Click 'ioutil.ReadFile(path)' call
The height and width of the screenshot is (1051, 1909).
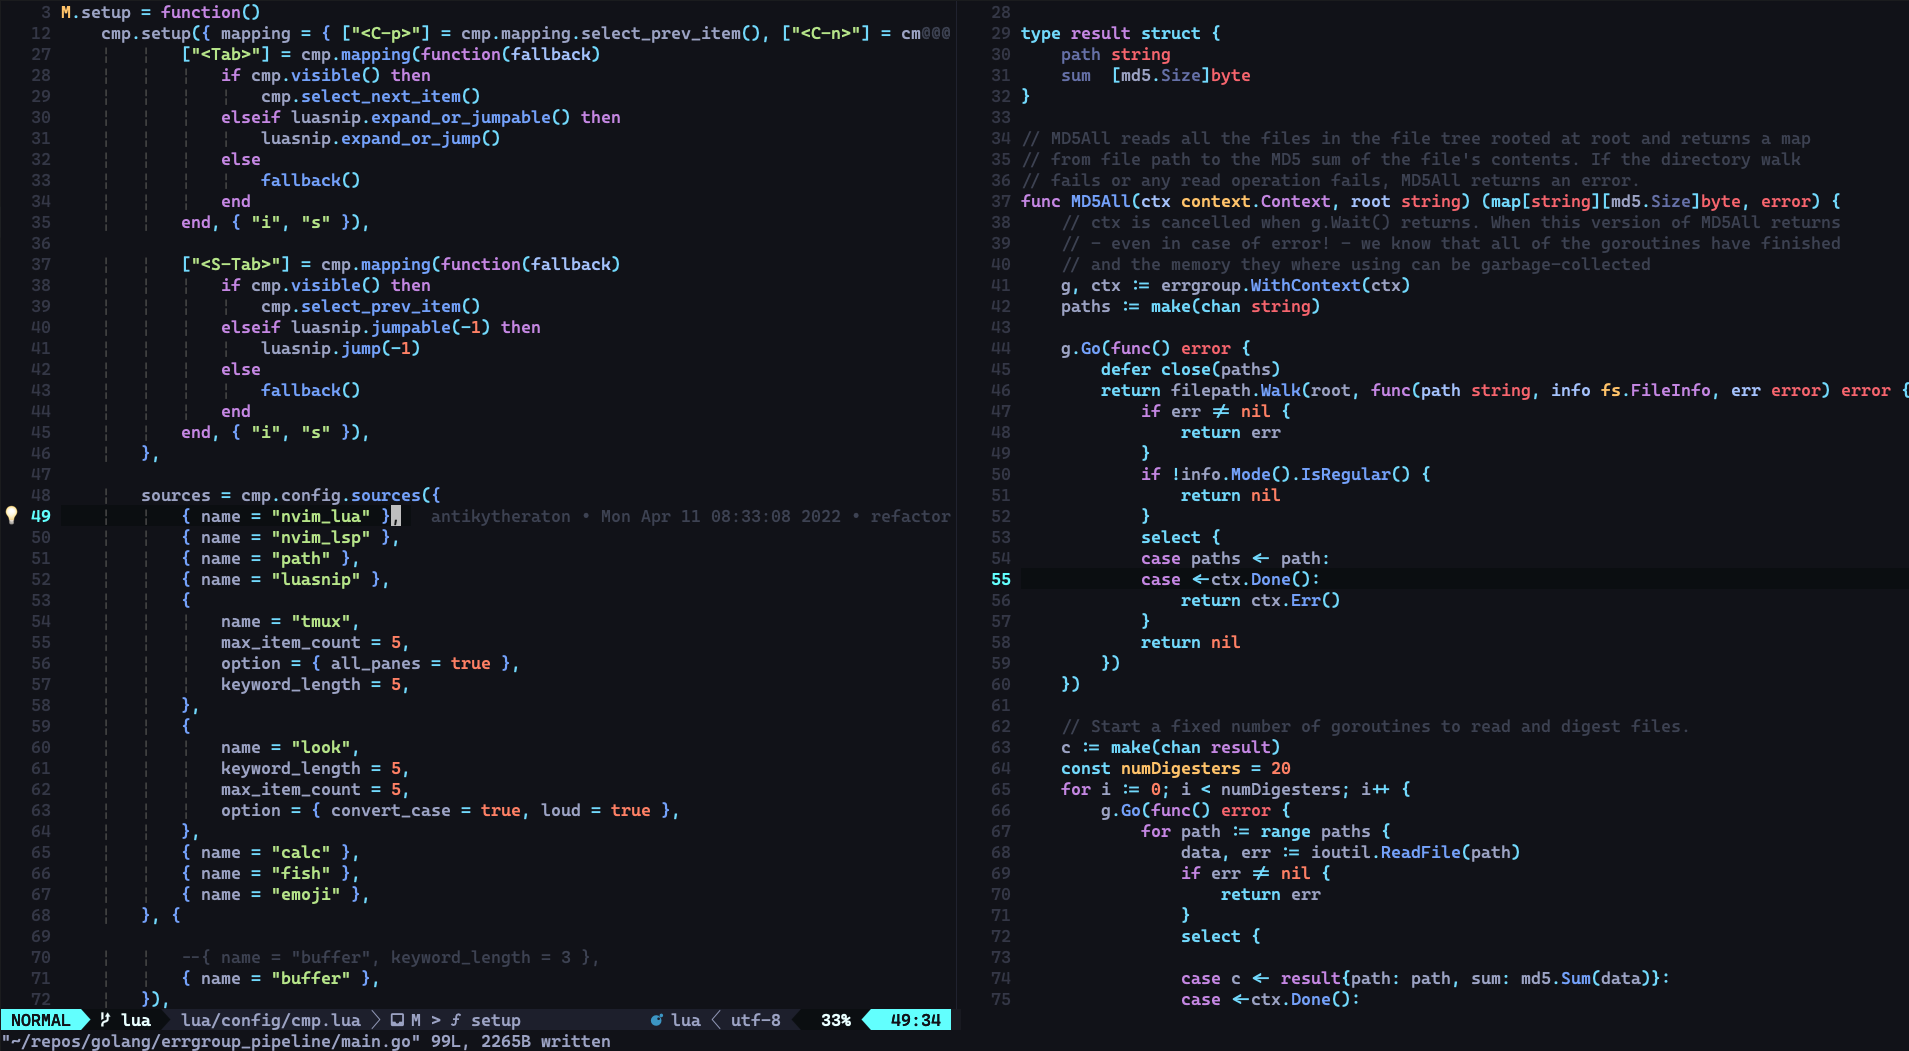click(x=1416, y=852)
